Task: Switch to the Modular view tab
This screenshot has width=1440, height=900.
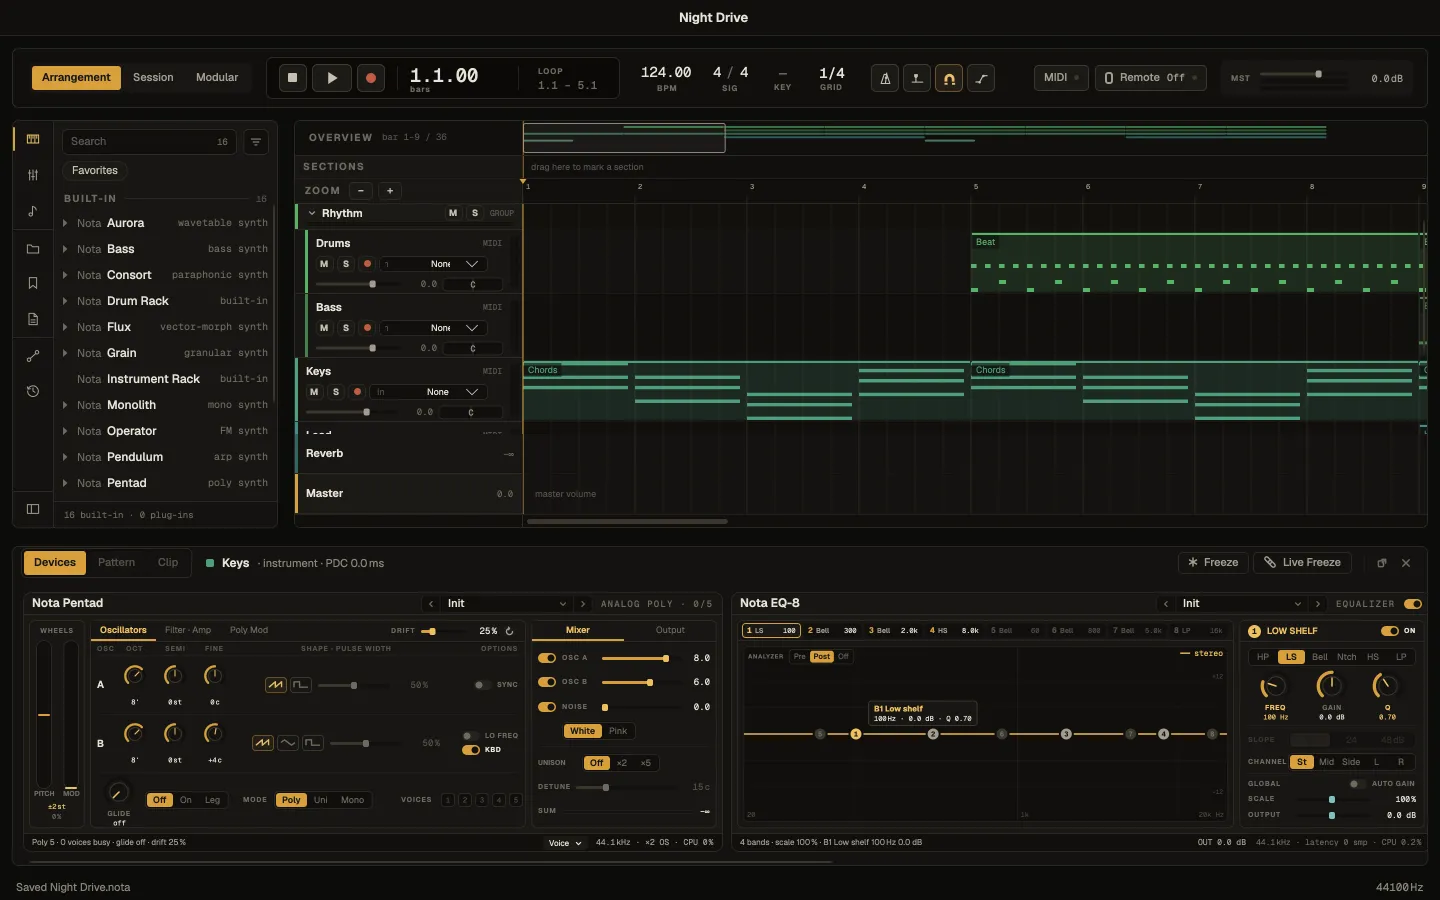Action: tap(217, 78)
